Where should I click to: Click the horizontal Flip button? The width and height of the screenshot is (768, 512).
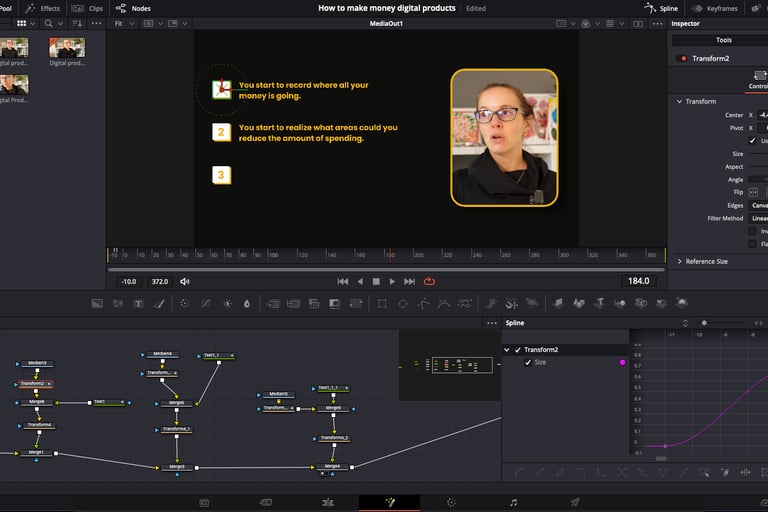pyautogui.click(x=755, y=192)
